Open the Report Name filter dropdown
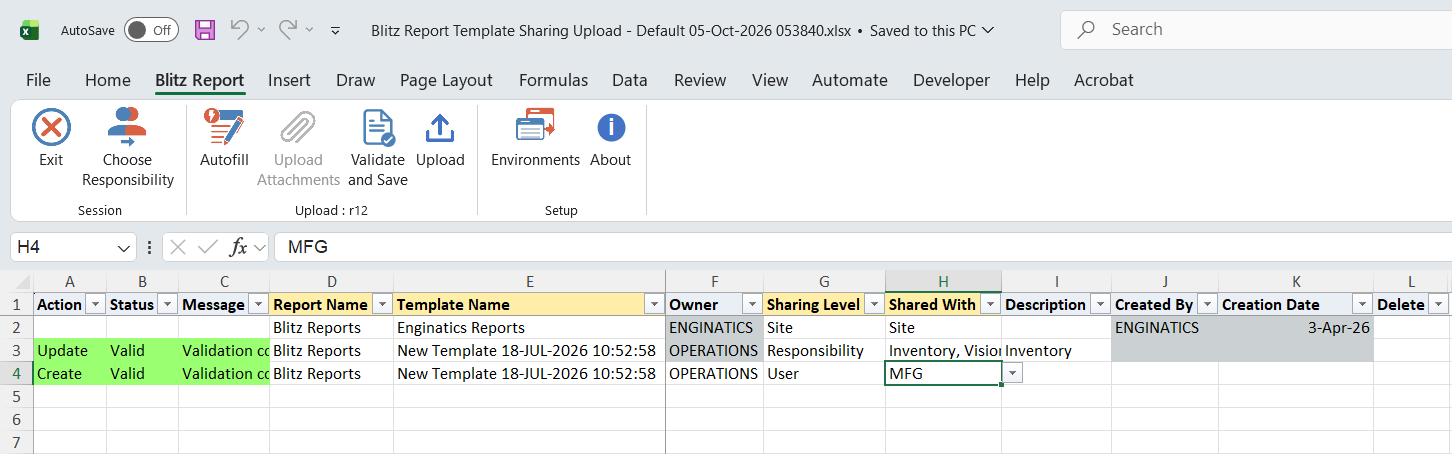Image resolution: width=1452 pixels, height=454 pixels. click(x=382, y=304)
